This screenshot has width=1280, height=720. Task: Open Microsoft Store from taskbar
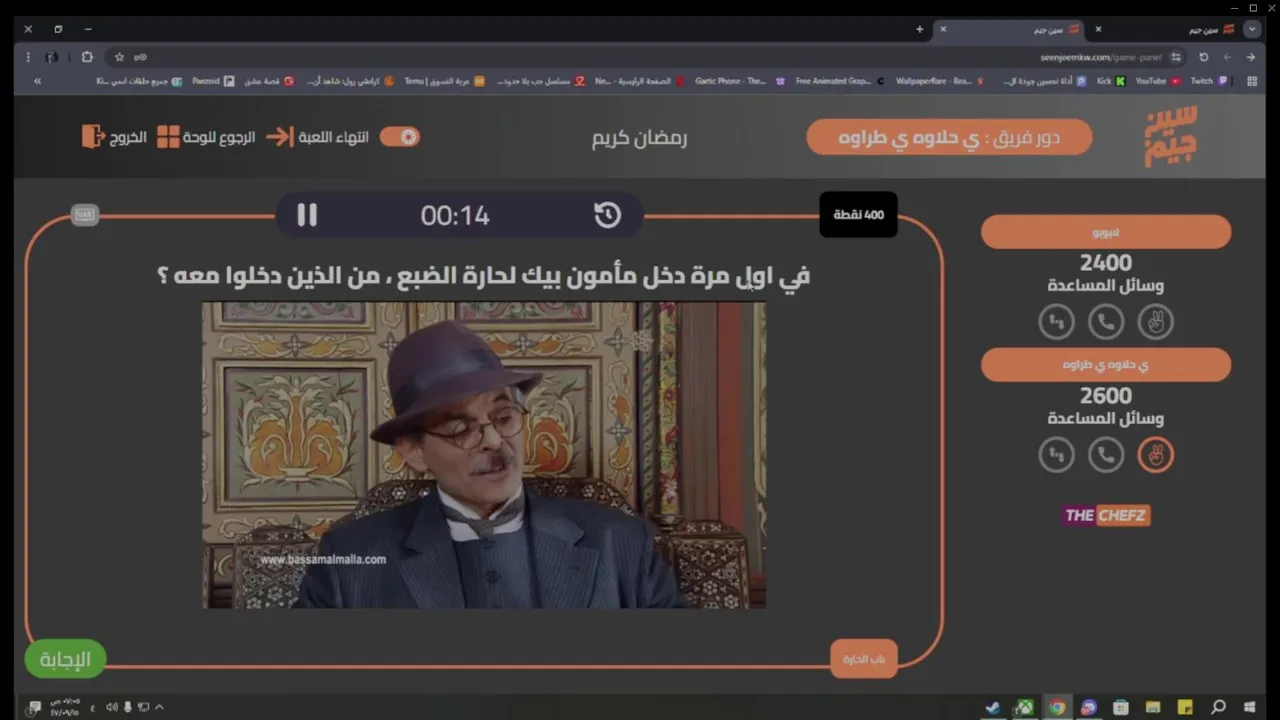pos(1121,707)
